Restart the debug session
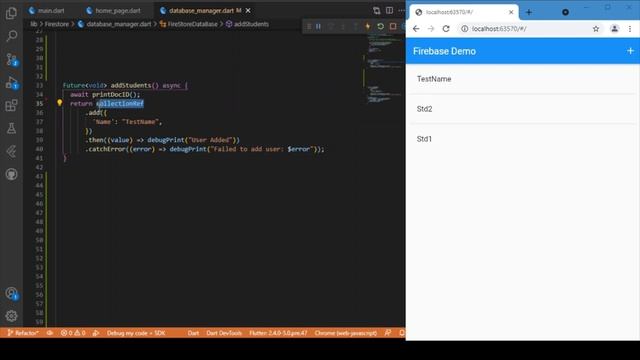640x360 pixels. pos(380,27)
